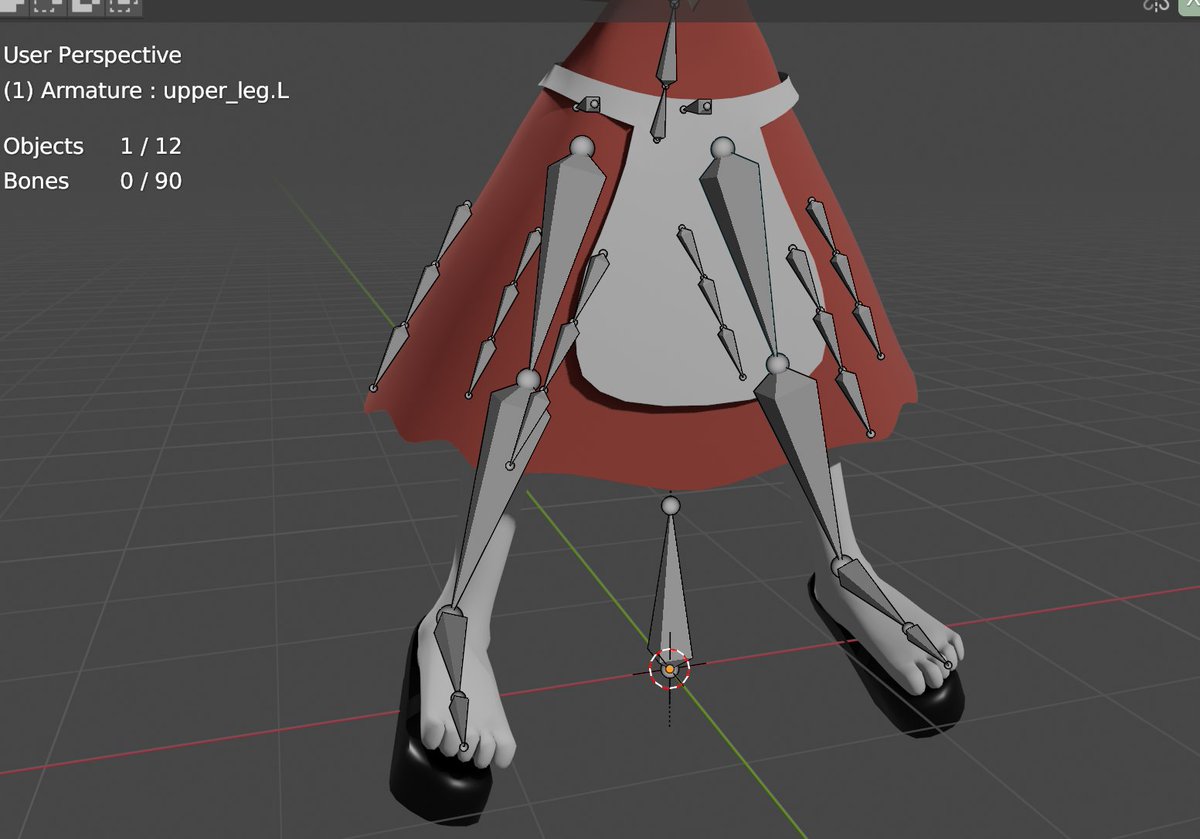Click the X-mirror butterfly icon in header

point(1157,5)
